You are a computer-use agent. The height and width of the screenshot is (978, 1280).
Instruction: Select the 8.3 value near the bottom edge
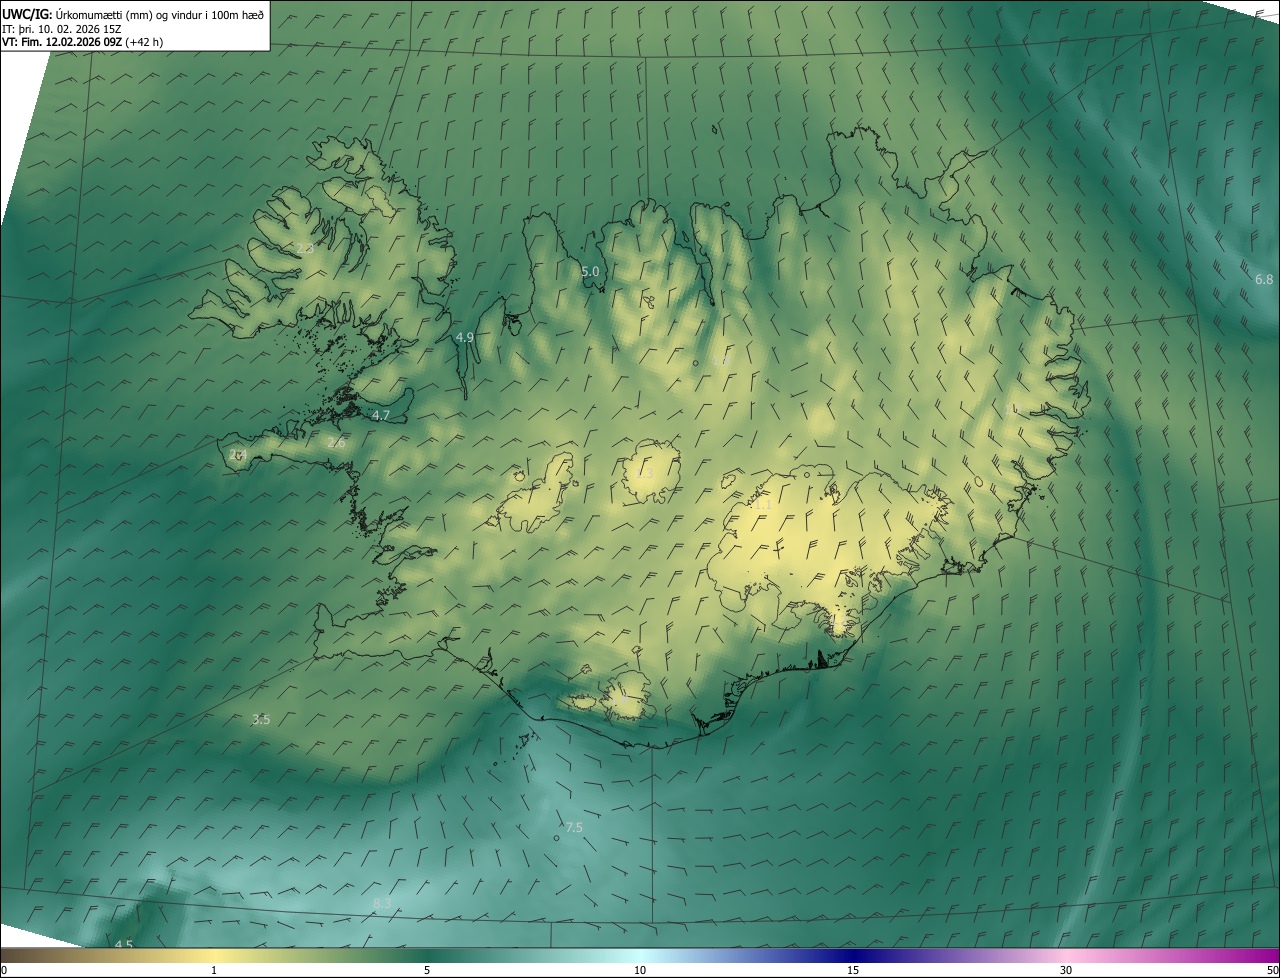(x=382, y=904)
